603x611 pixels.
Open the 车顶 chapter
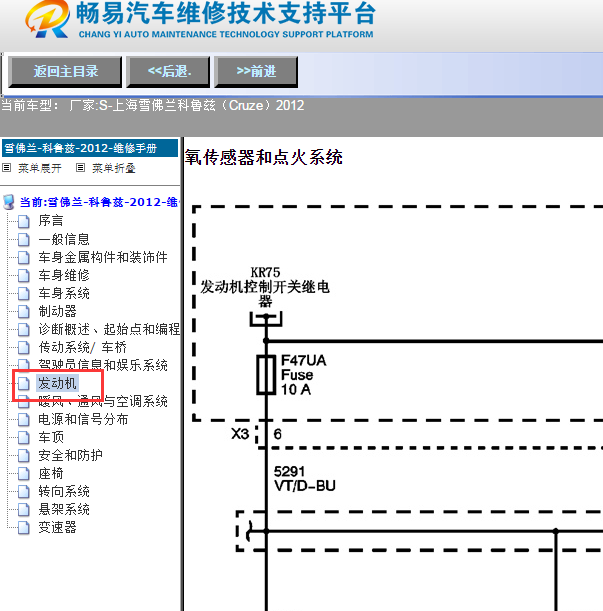pos(51,437)
